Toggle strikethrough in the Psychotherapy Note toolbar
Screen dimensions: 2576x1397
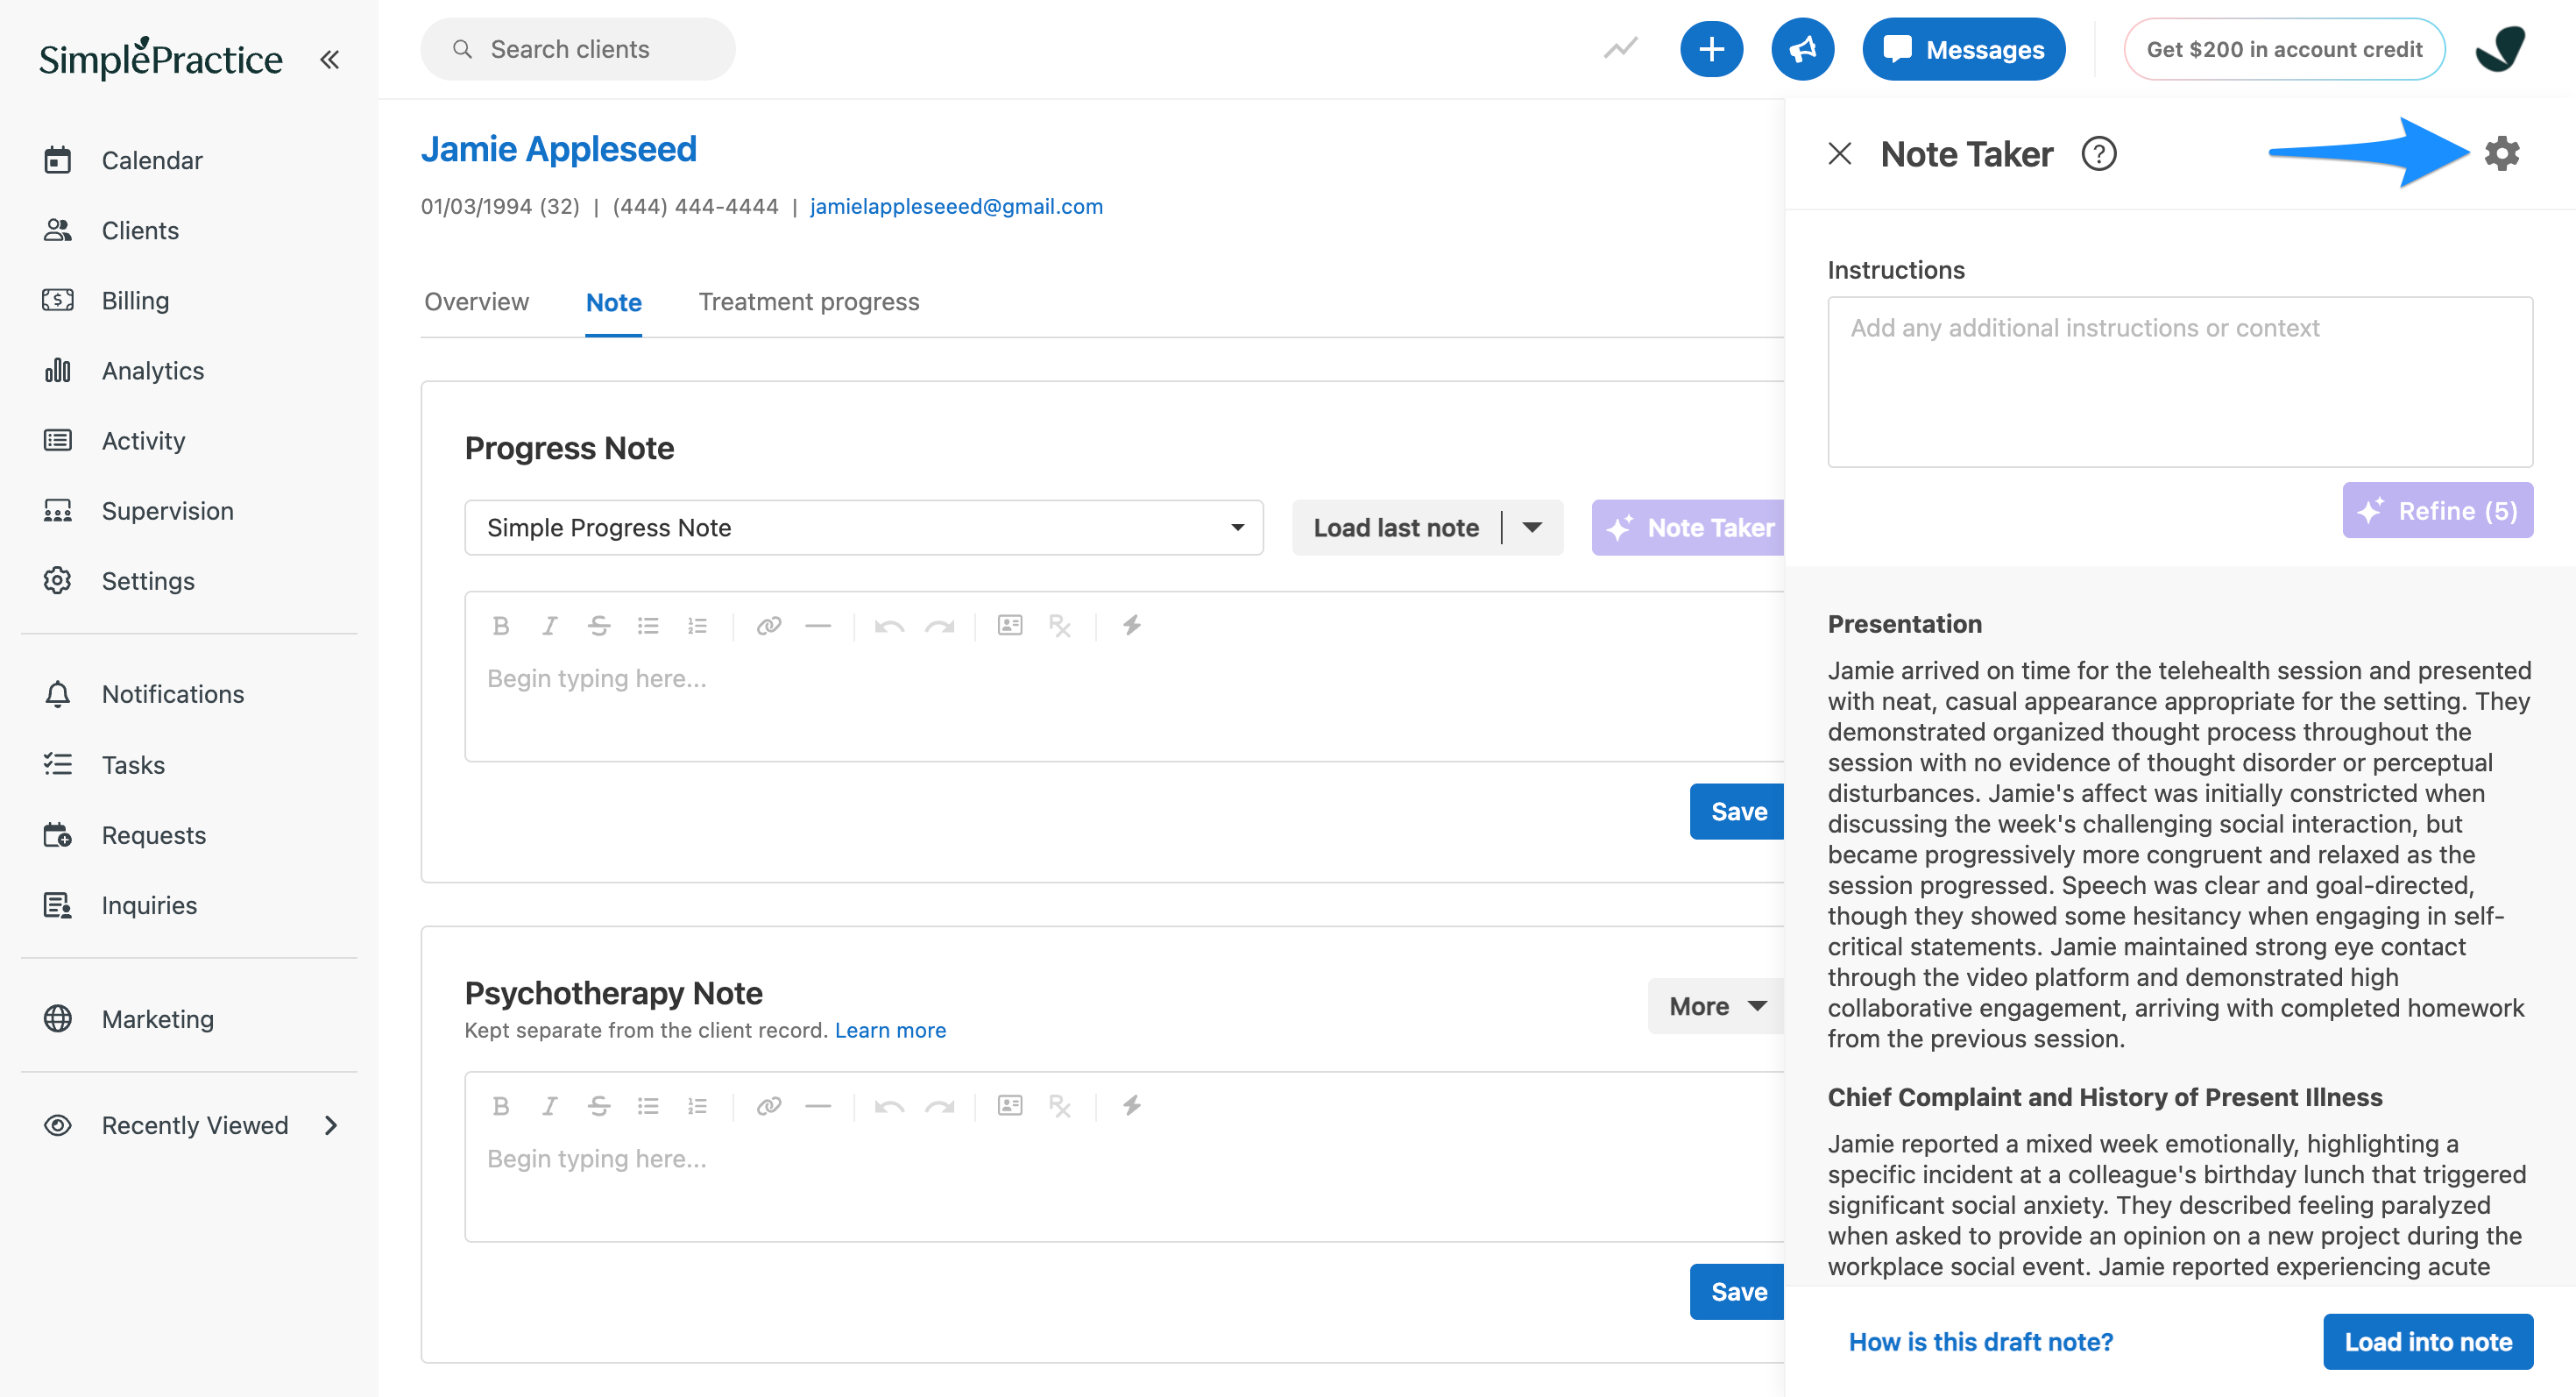[598, 1105]
